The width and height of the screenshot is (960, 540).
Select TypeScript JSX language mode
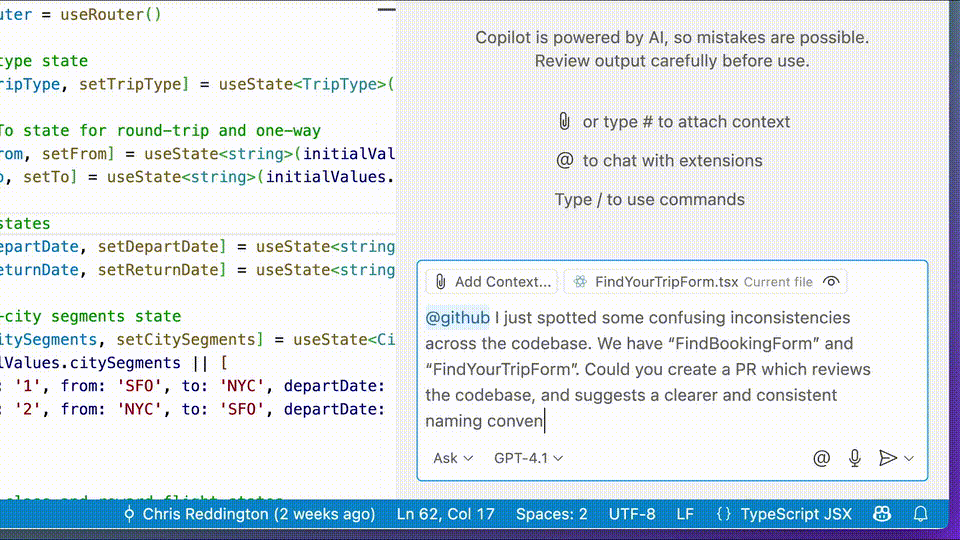(796, 514)
